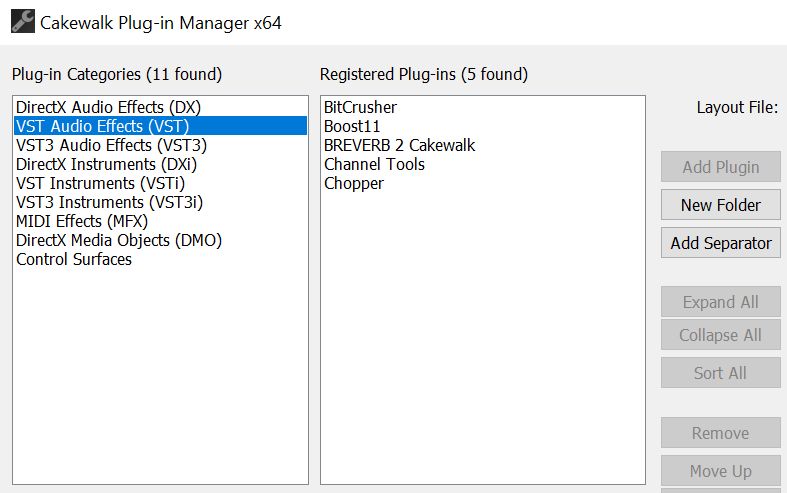Image resolution: width=787 pixels, height=493 pixels.
Task: Click the Add Plugin button
Action: pyautogui.click(x=720, y=167)
